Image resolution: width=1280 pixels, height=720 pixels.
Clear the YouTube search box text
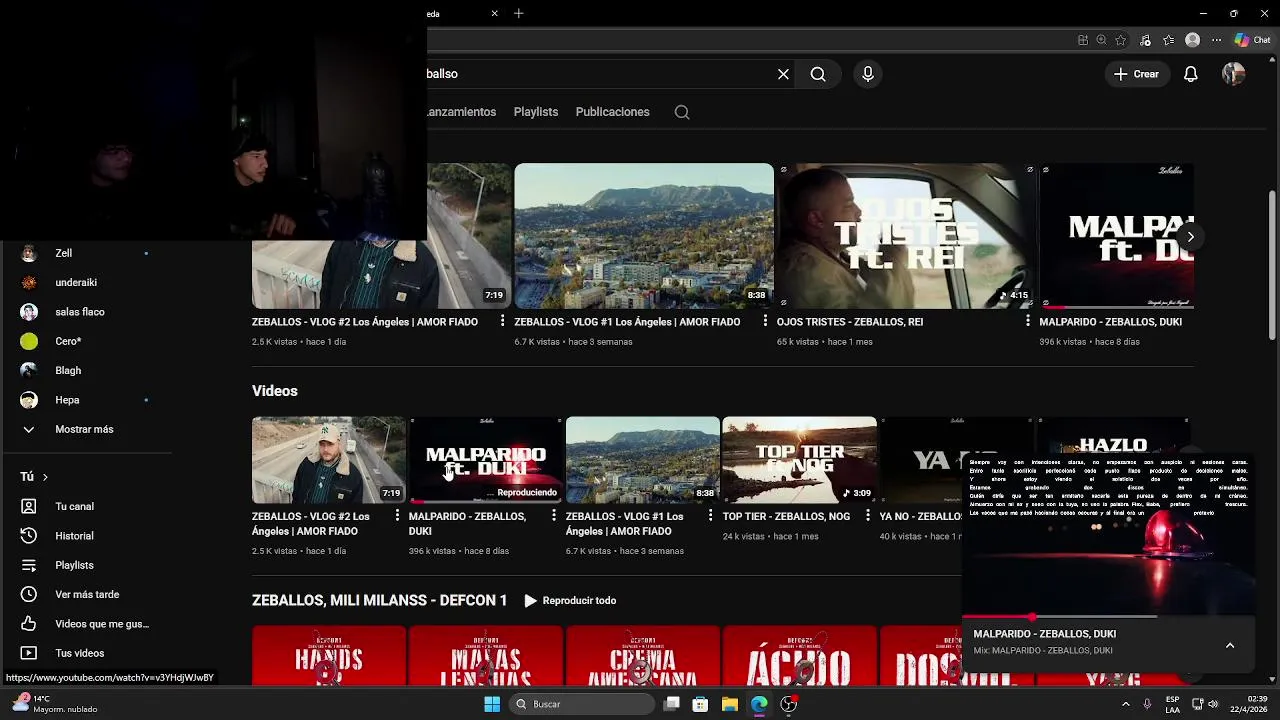(x=783, y=74)
